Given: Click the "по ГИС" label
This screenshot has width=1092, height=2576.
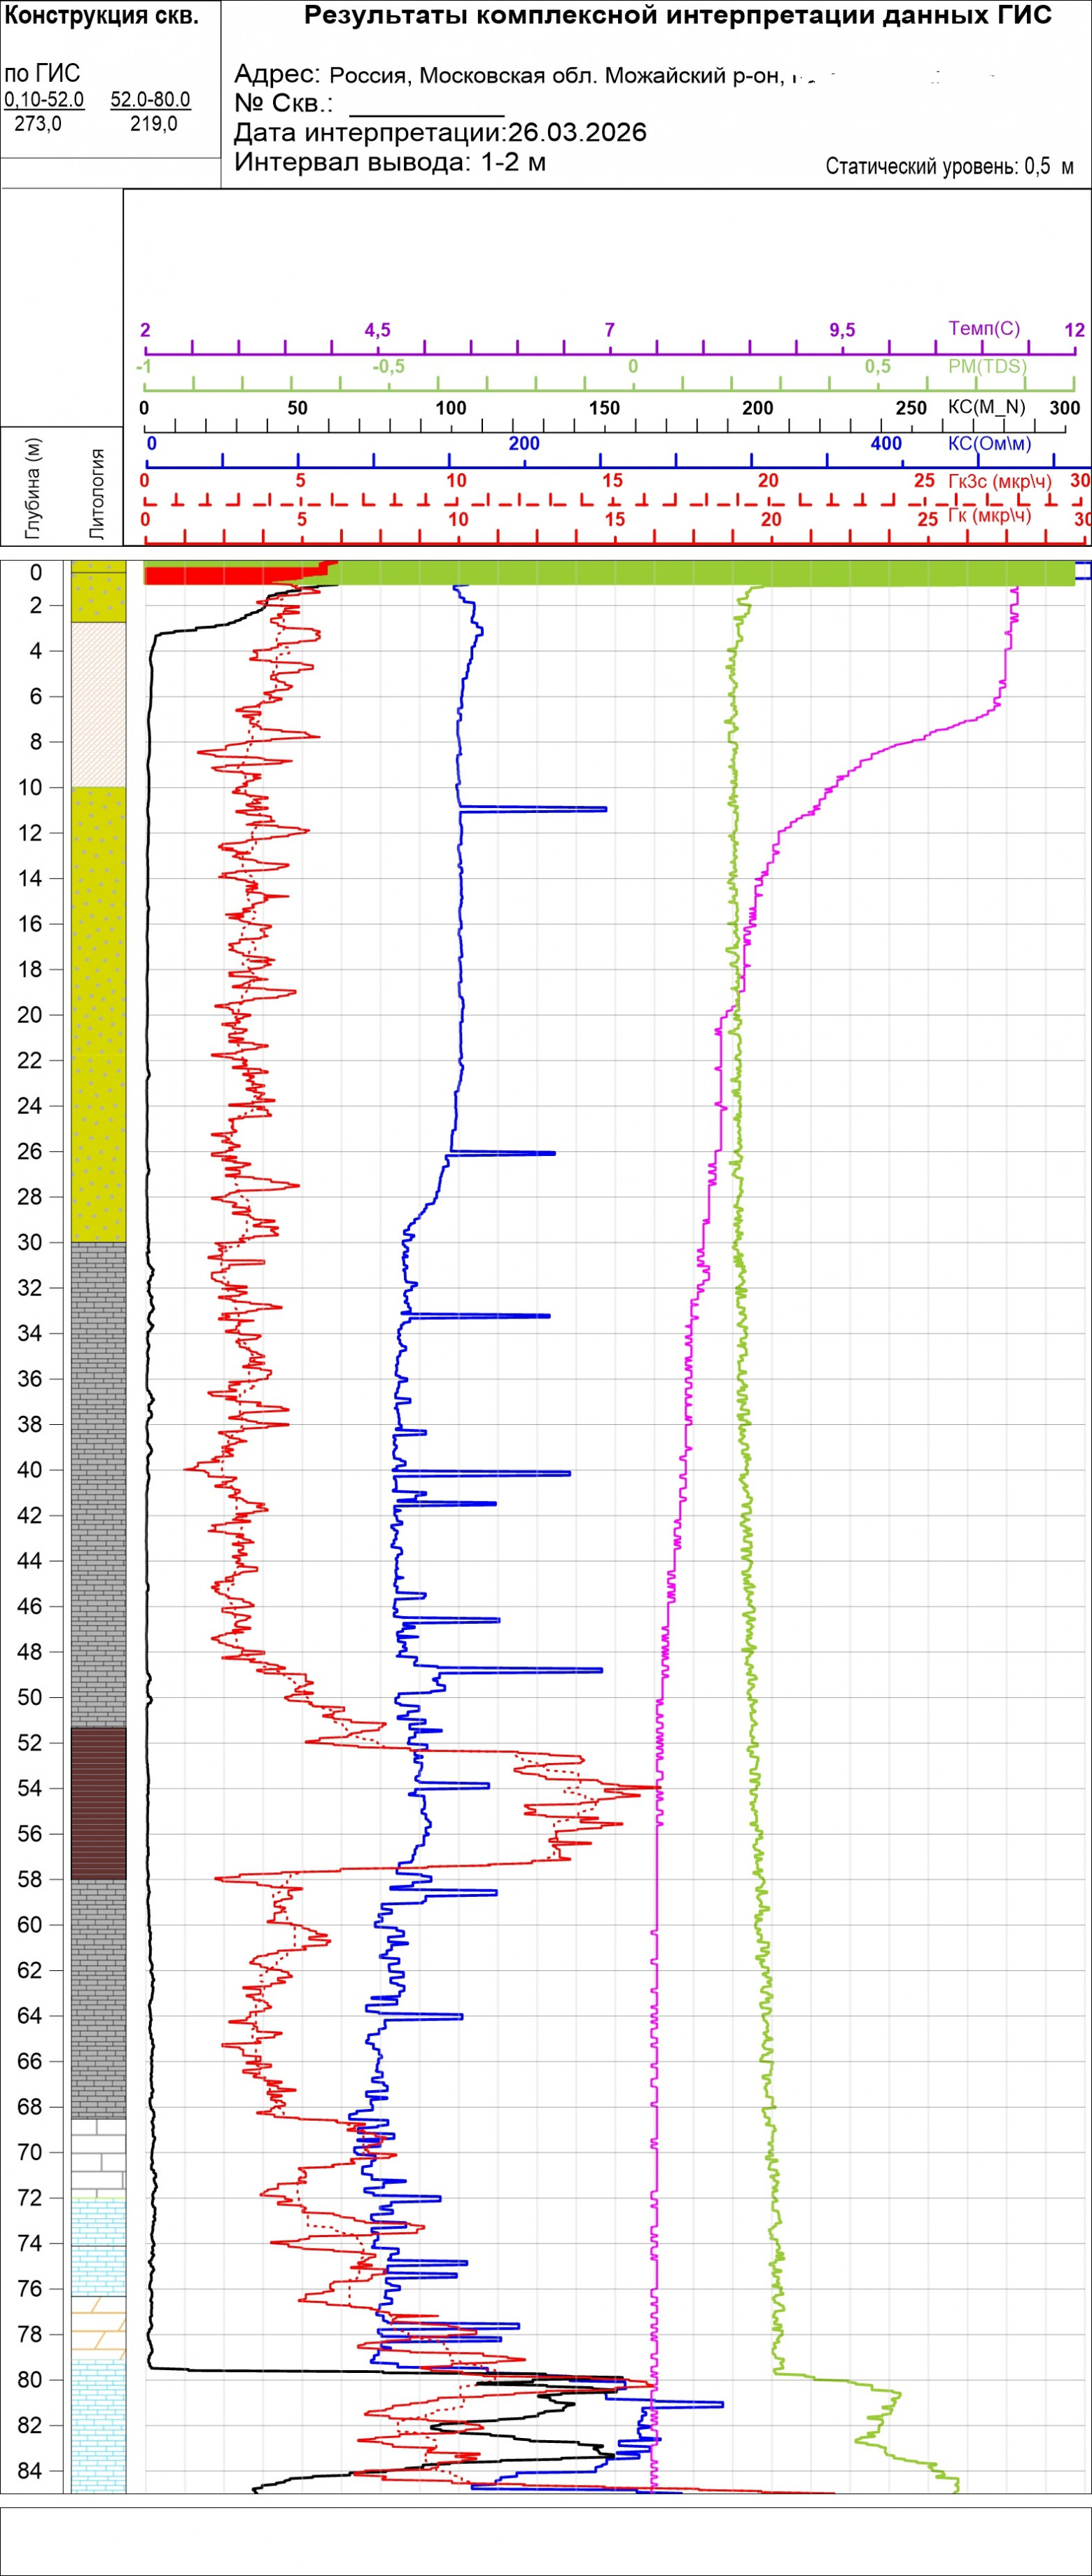Looking at the screenshot, I should pyautogui.click(x=42, y=74).
